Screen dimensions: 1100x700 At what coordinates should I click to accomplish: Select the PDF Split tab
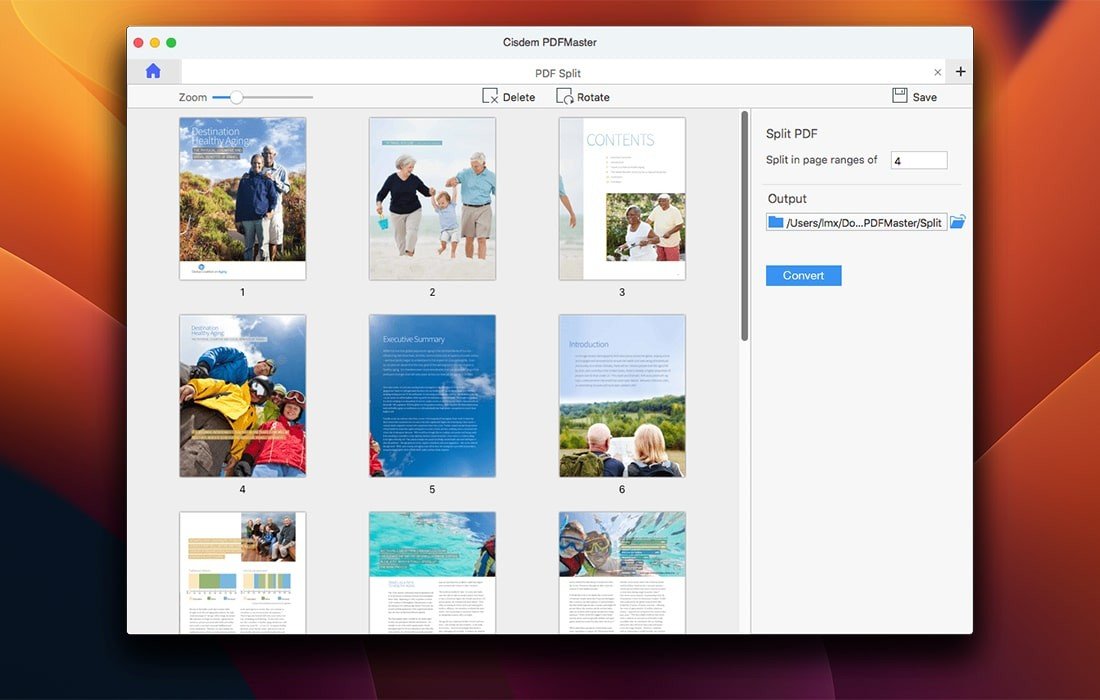coord(557,73)
